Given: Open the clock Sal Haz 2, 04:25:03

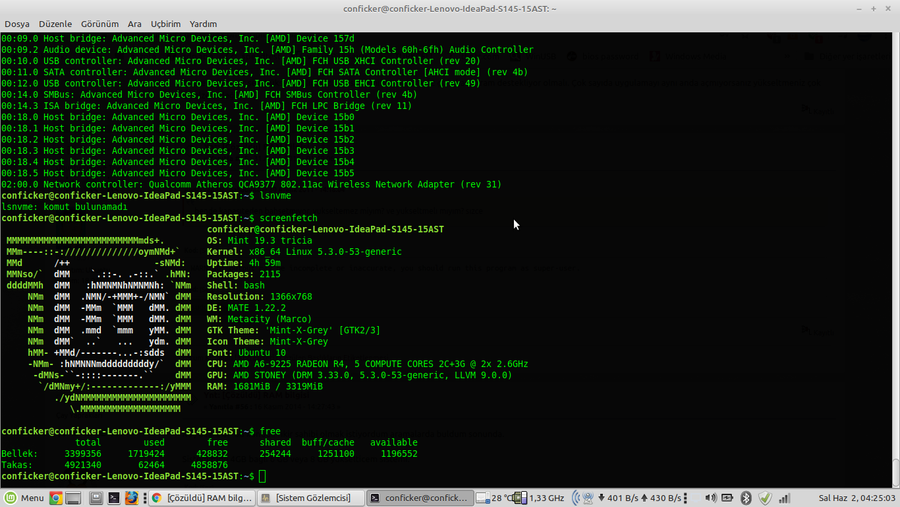Looking at the screenshot, I should (856, 498).
